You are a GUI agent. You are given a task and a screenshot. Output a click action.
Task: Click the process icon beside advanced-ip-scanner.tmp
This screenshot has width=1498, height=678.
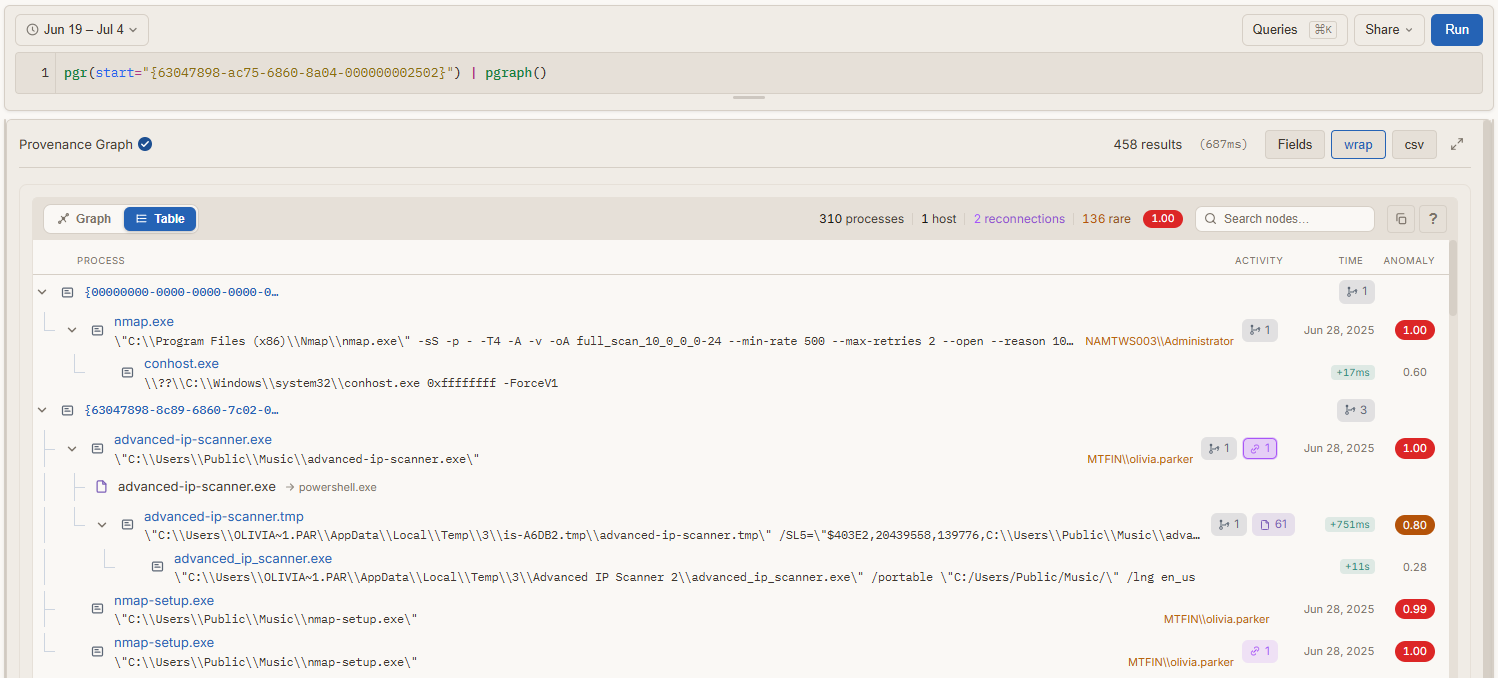click(x=127, y=524)
